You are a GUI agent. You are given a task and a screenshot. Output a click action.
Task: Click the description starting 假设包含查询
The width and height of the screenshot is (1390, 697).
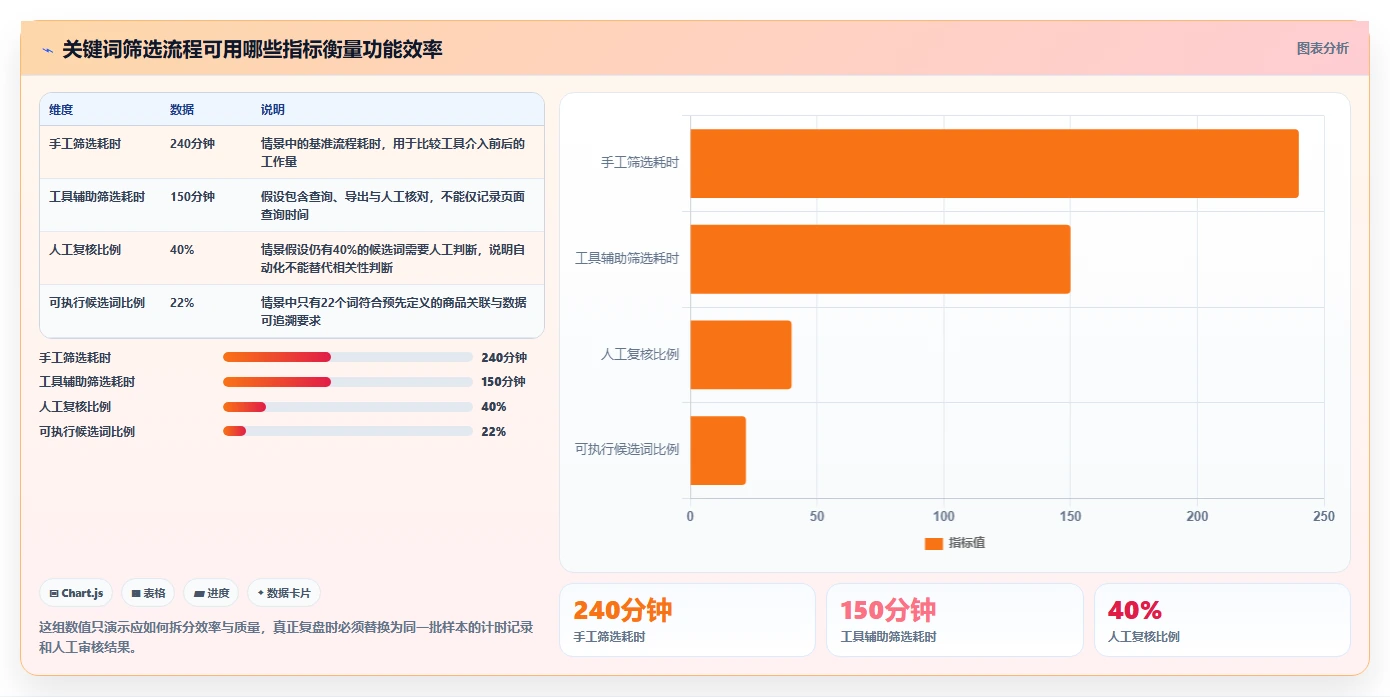[393, 206]
